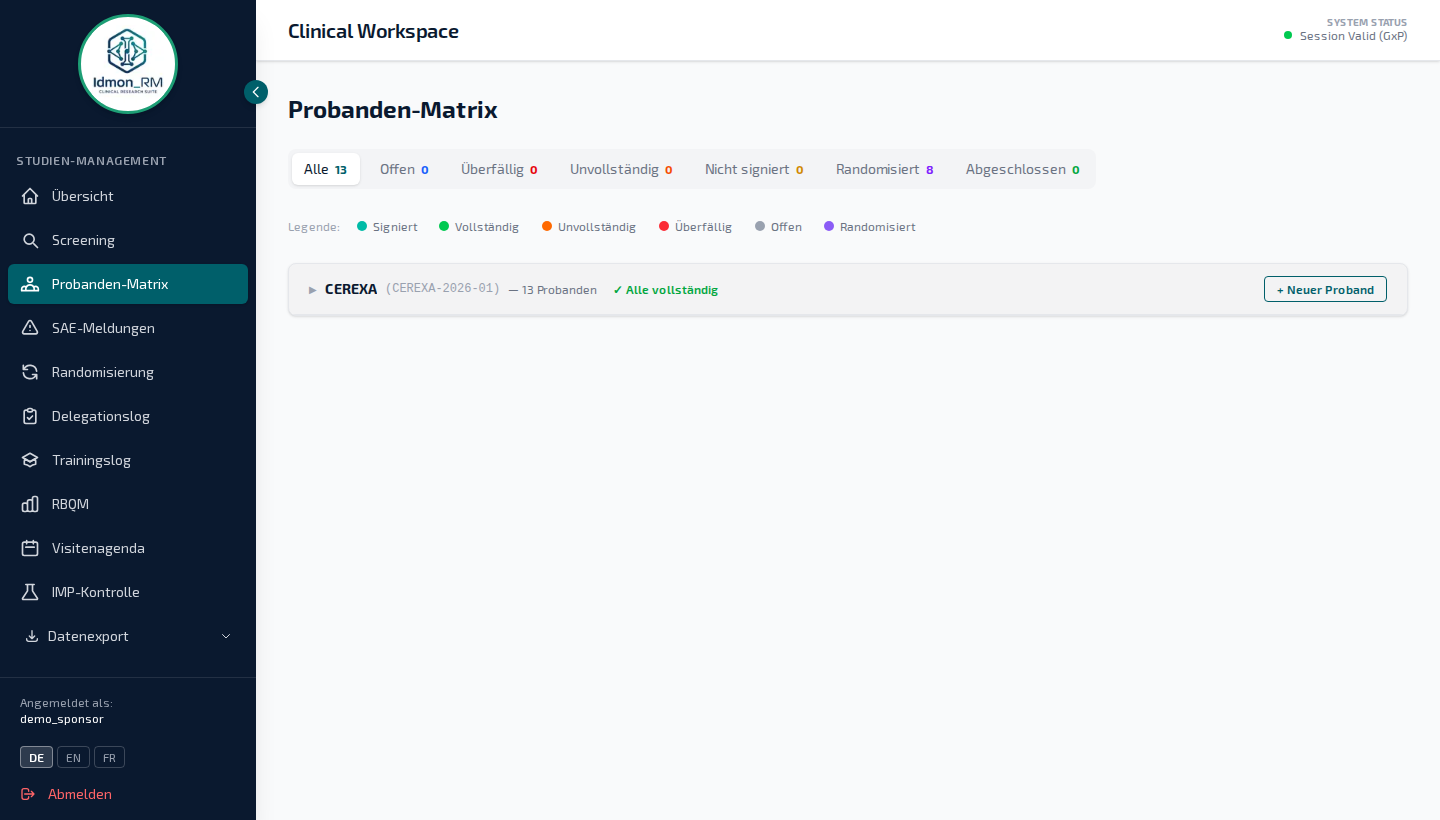Switch language to EN
Viewport: 1440px width, 820px height.
click(73, 757)
